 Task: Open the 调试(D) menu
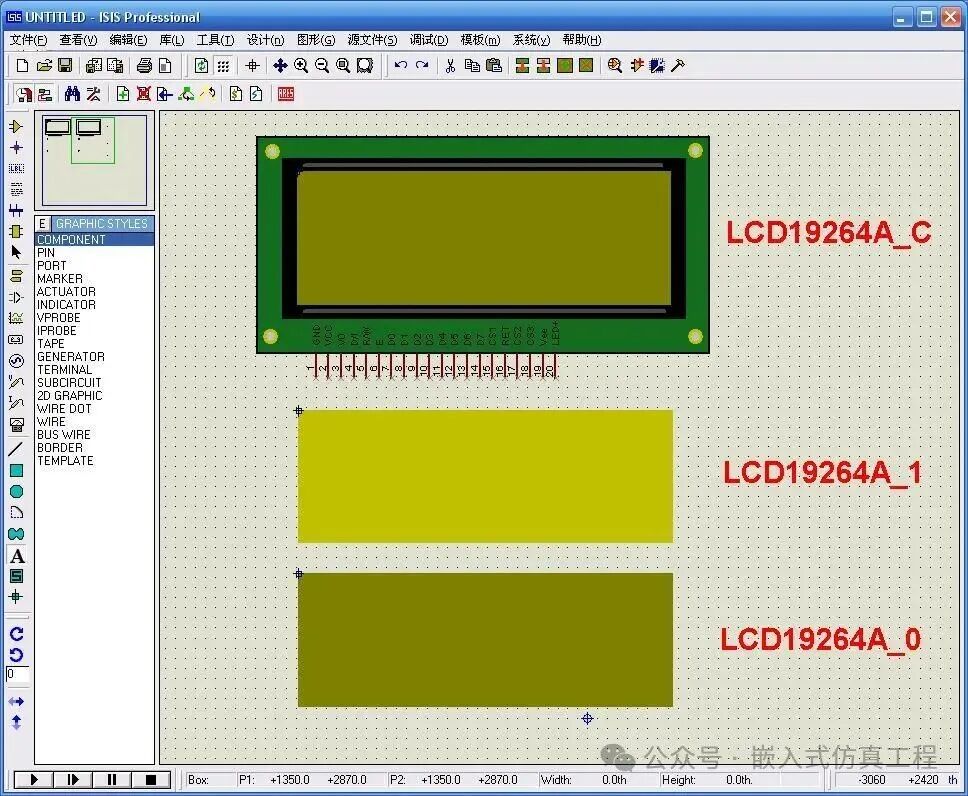coord(429,40)
